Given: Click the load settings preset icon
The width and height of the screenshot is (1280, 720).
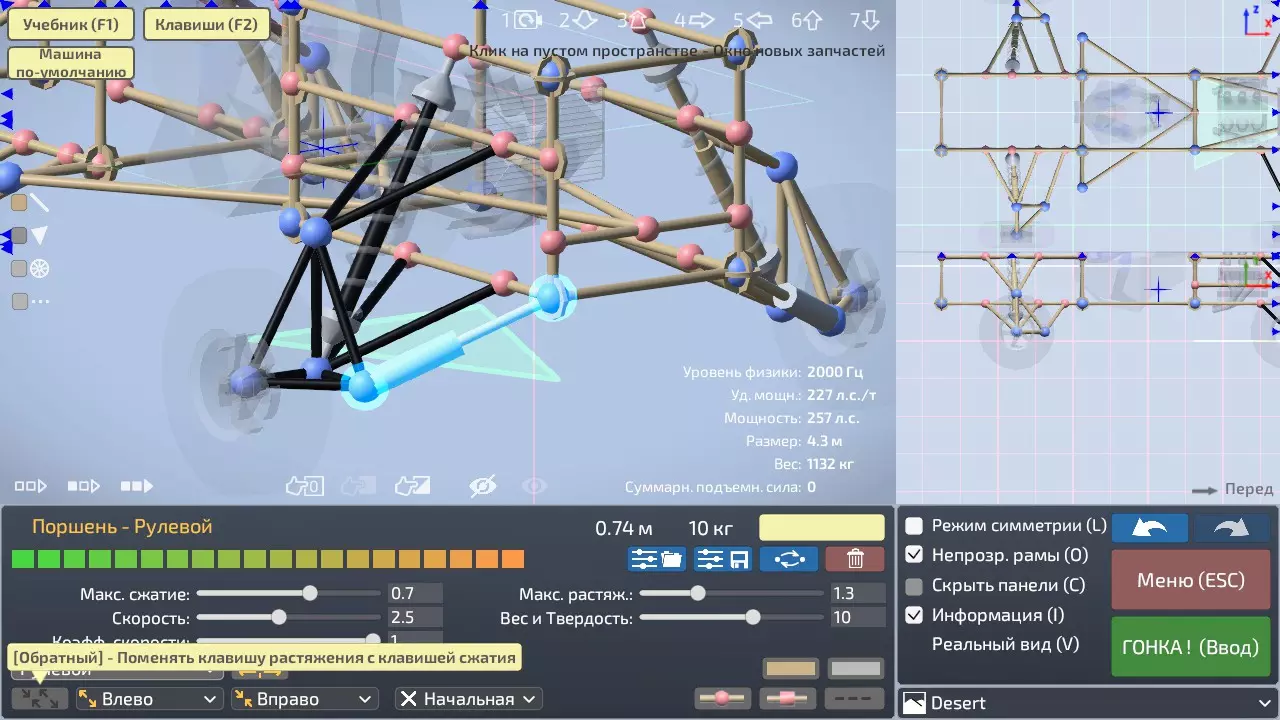Looking at the screenshot, I should point(656,559).
